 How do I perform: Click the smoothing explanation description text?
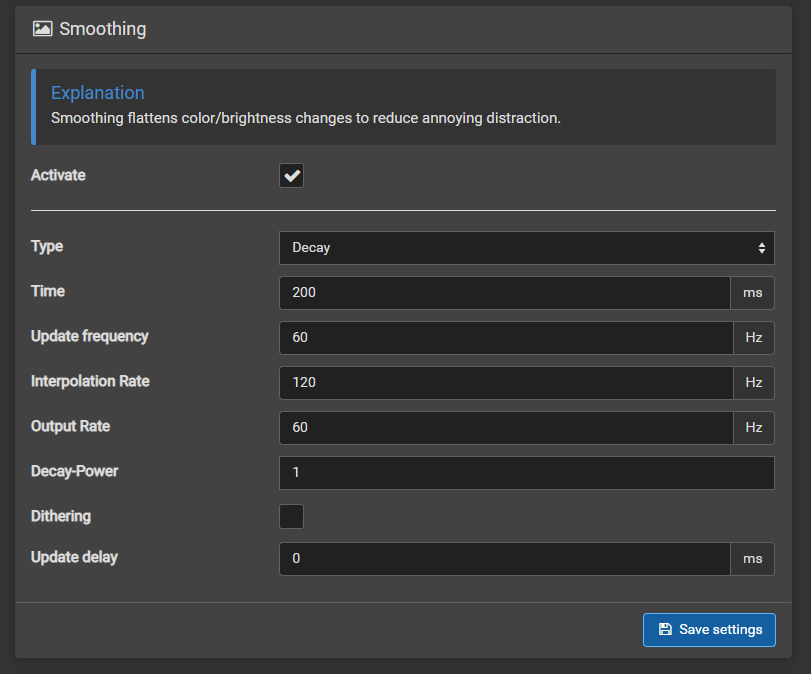[x=305, y=118]
